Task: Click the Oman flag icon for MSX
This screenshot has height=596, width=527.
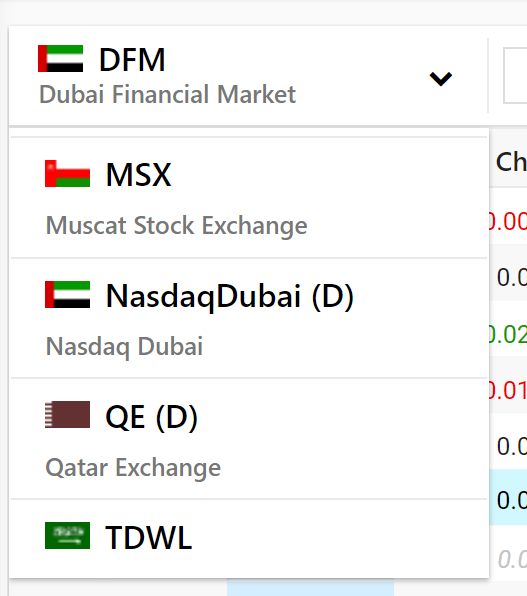Action: click(x=67, y=174)
